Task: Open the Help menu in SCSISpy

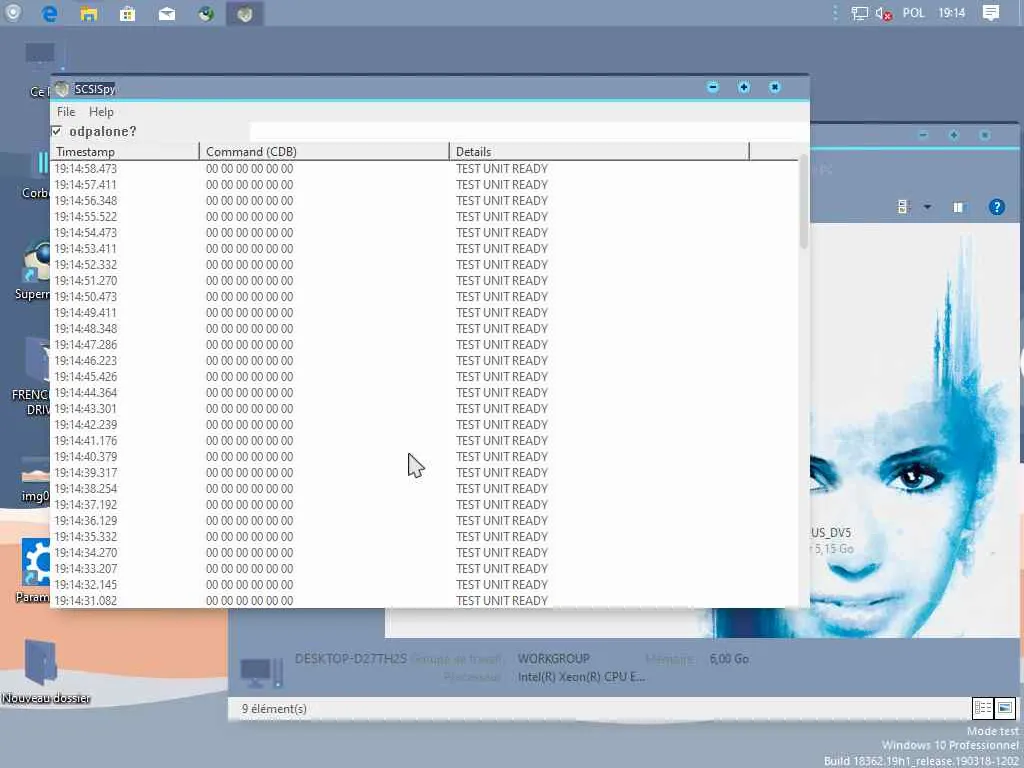Action: click(x=101, y=112)
